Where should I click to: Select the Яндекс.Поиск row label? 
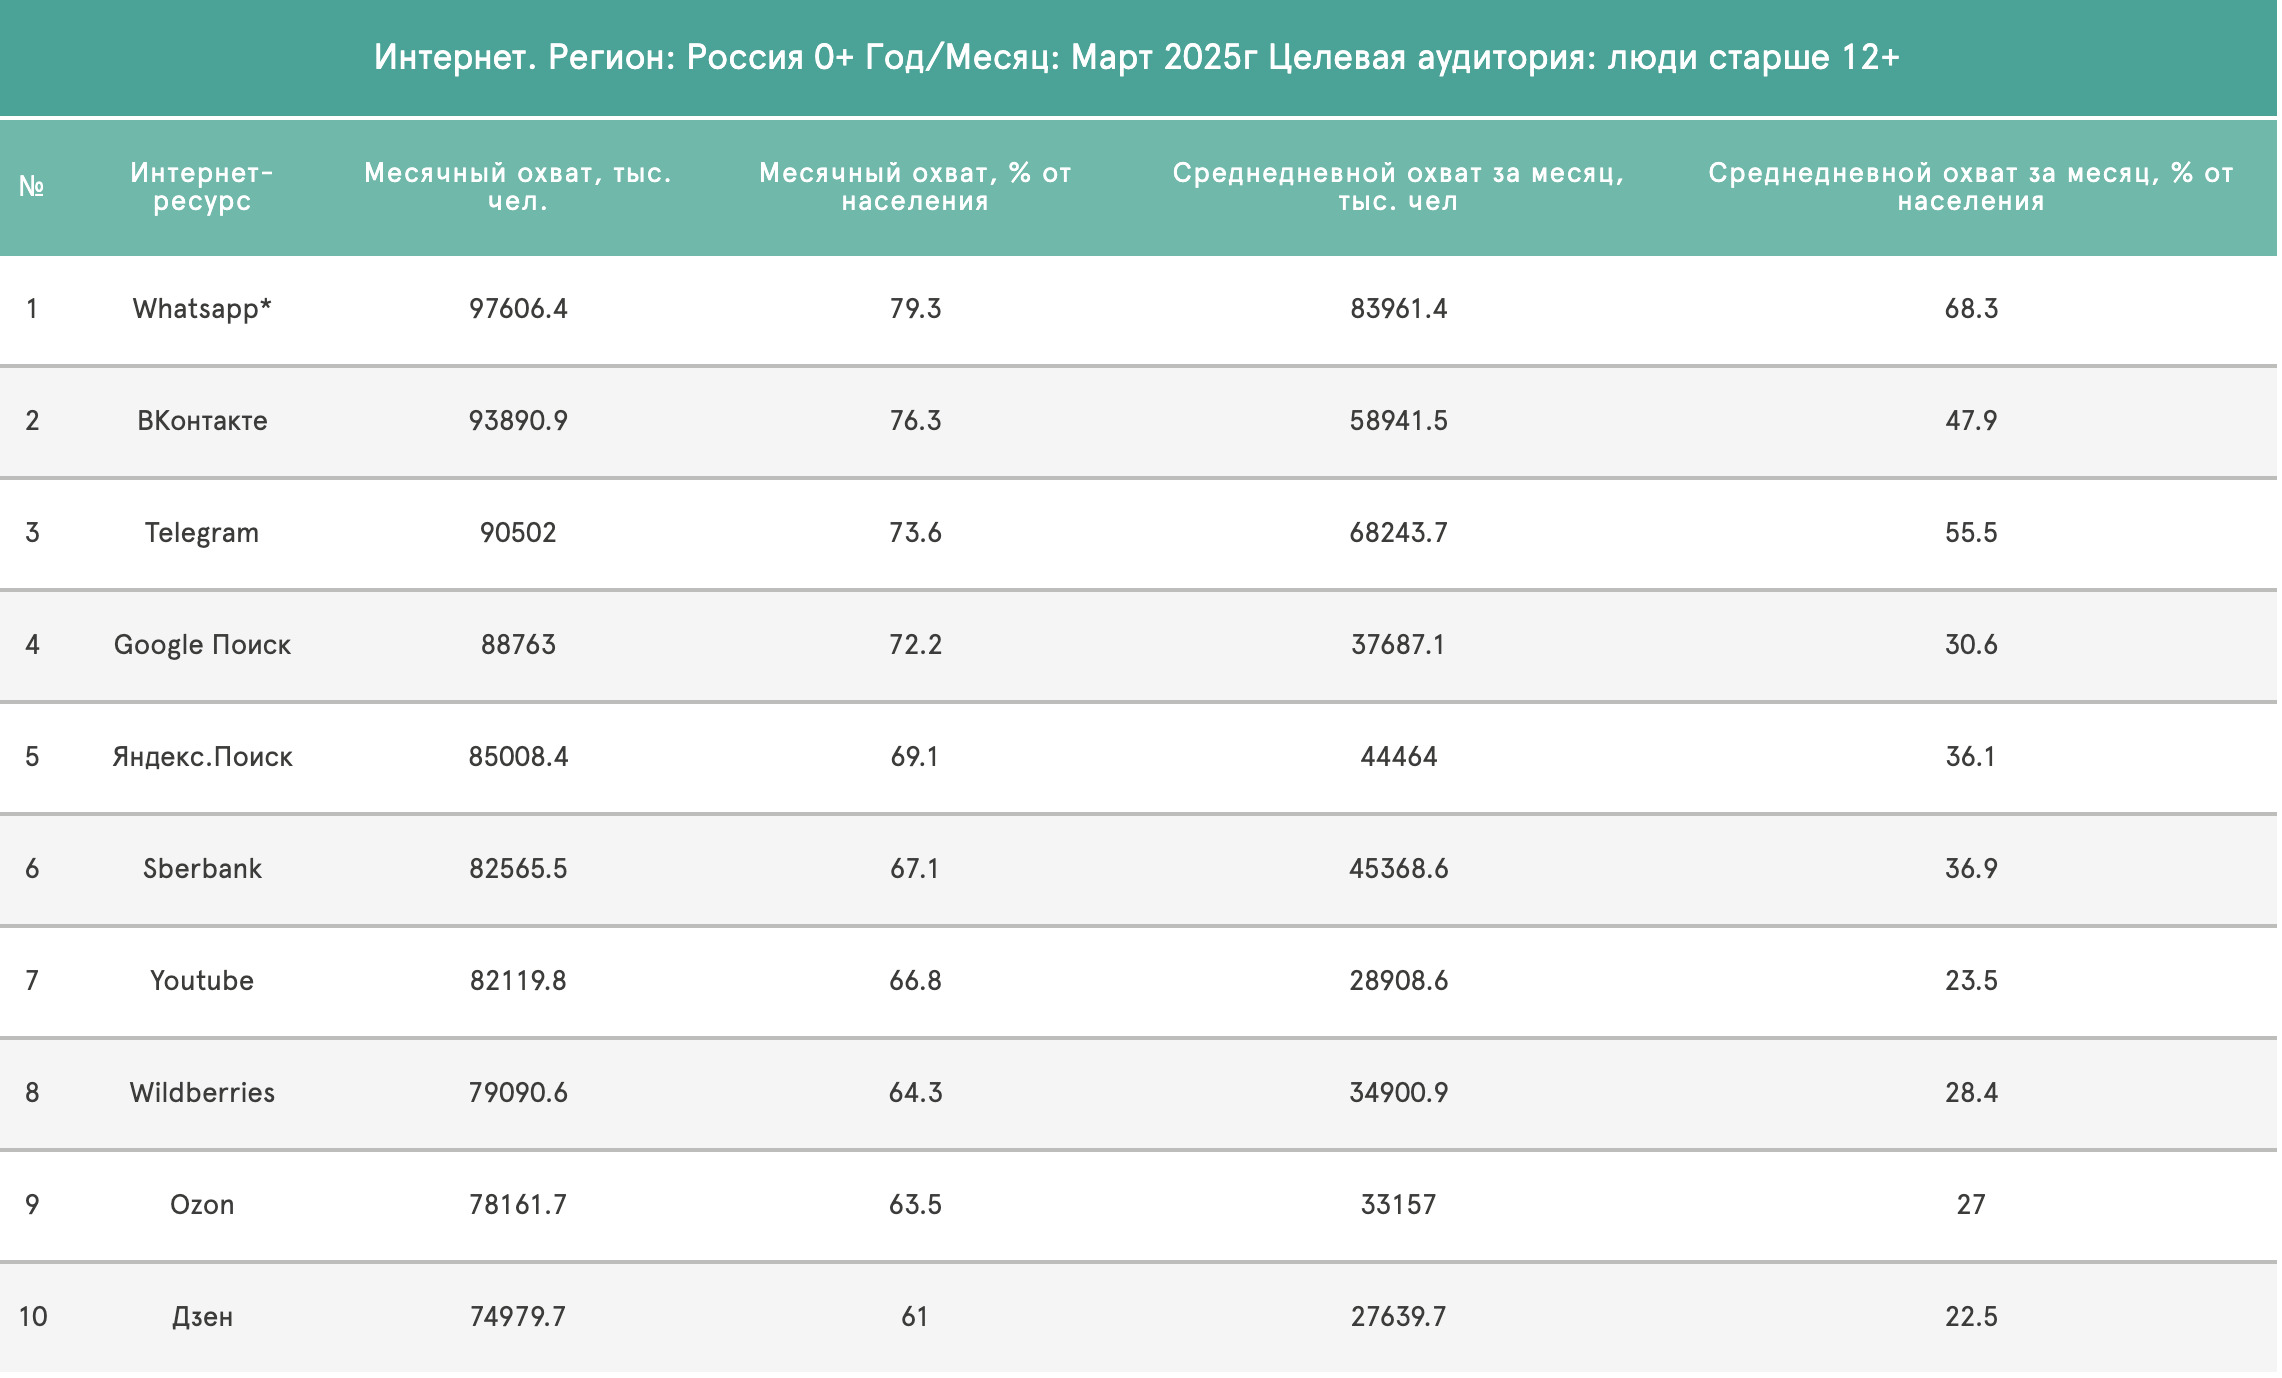pos(202,757)
